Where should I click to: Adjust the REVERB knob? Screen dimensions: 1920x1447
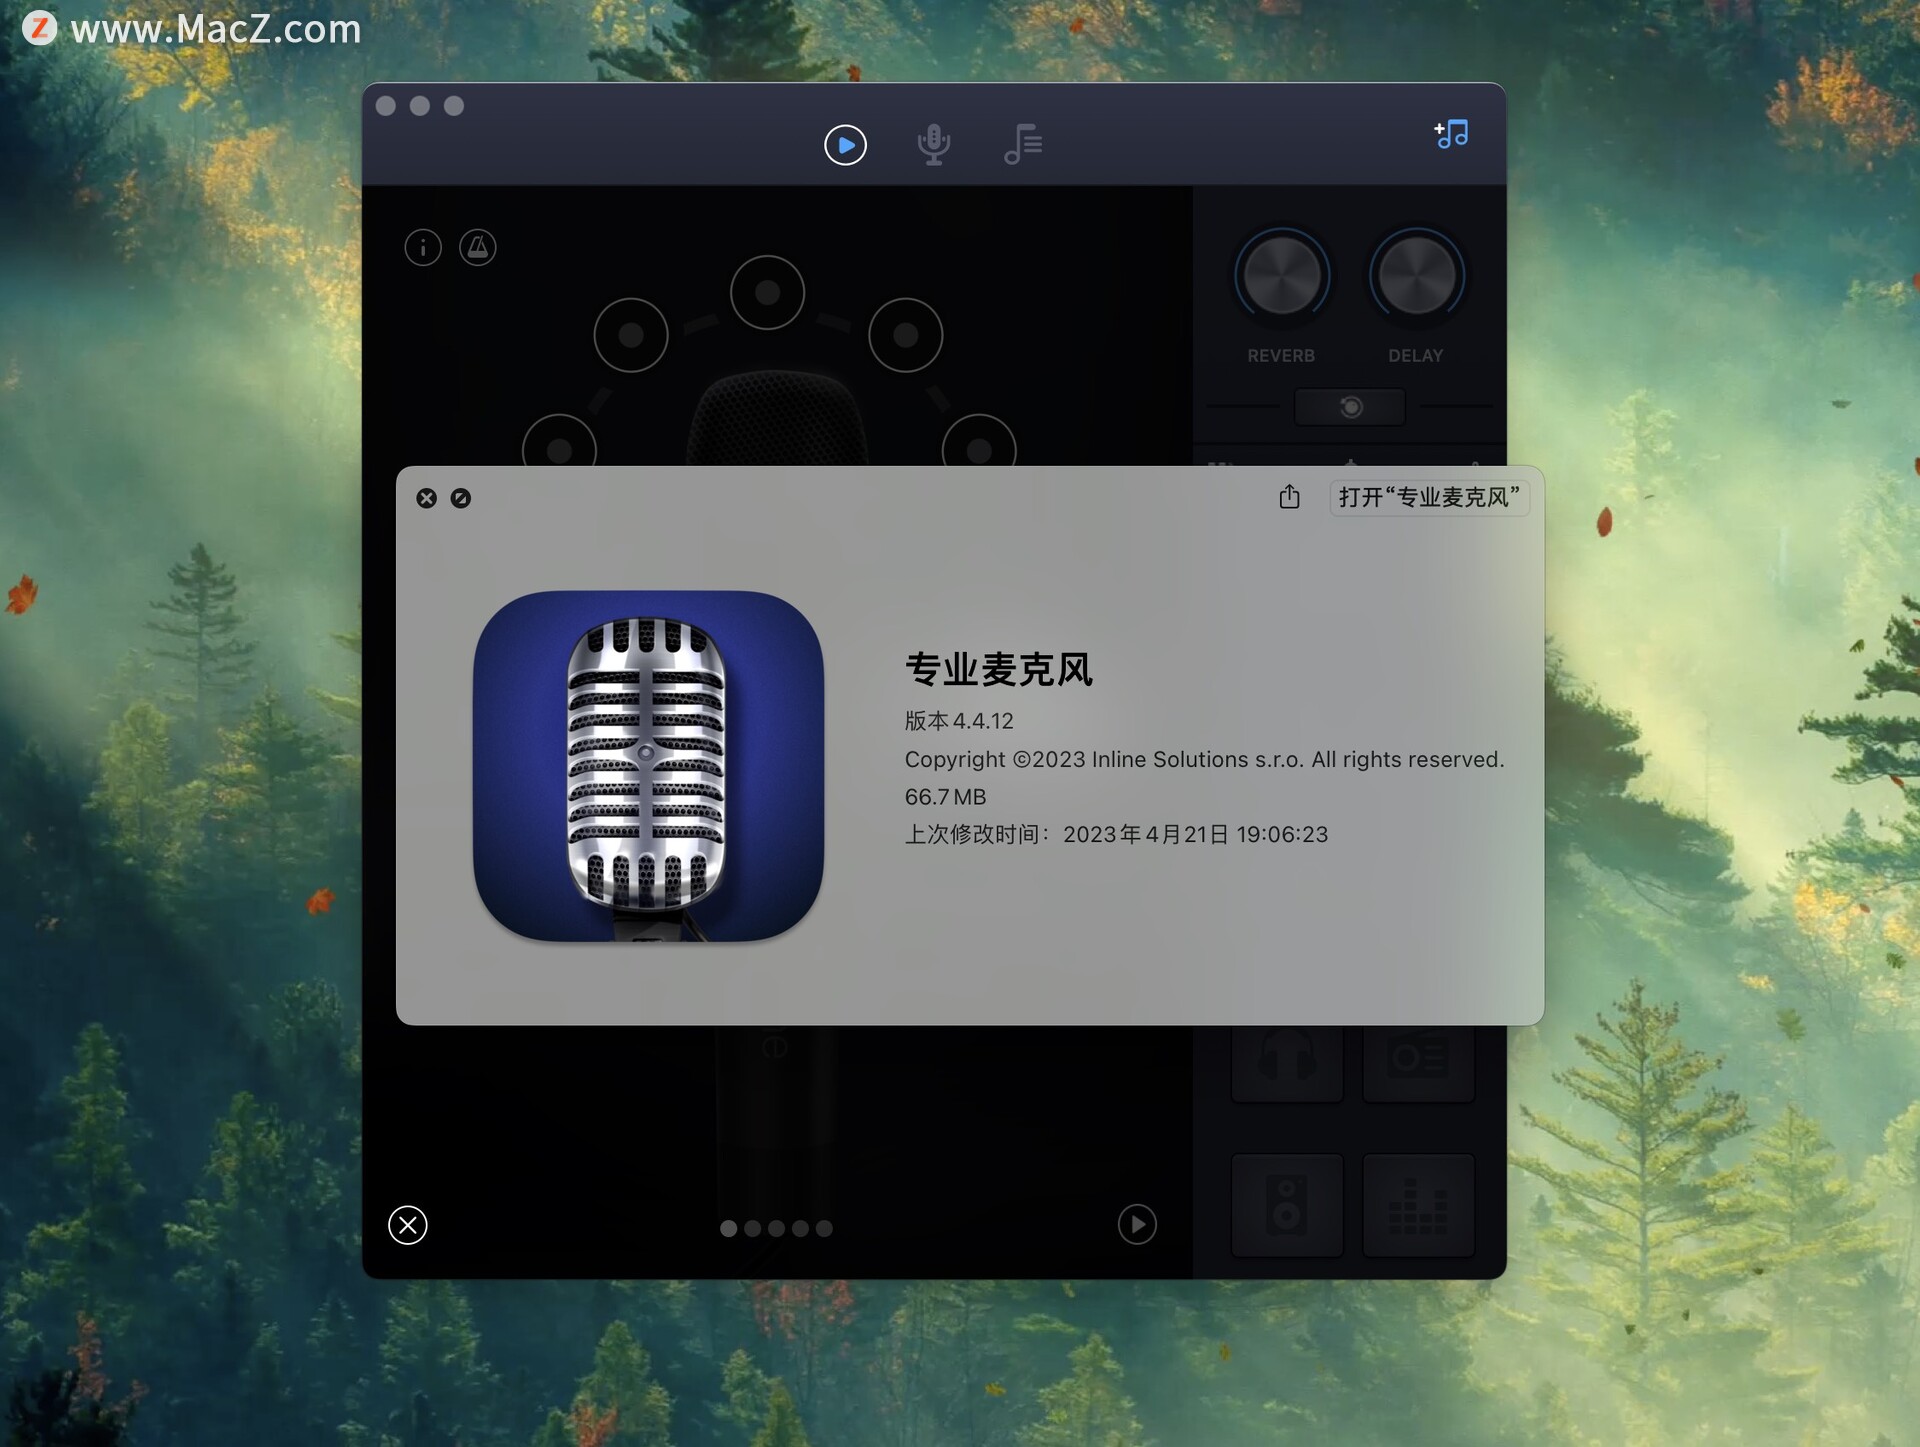1281,273
